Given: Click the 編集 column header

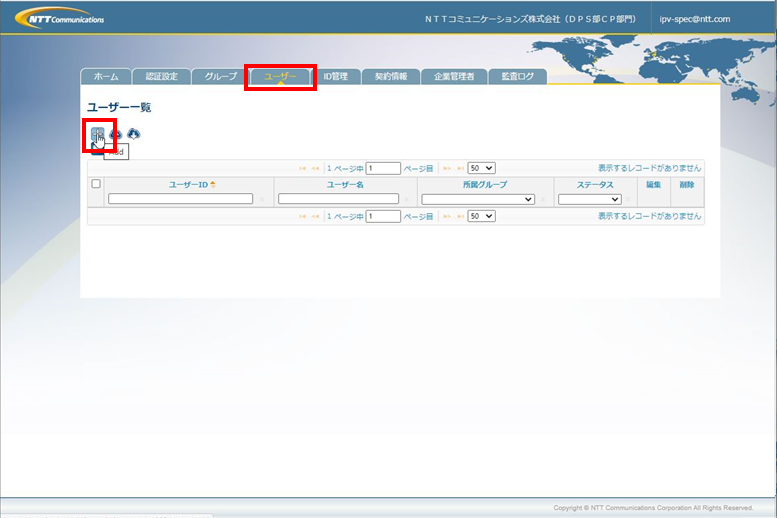Looking at the screenshot, I should (x=654, y=184).
